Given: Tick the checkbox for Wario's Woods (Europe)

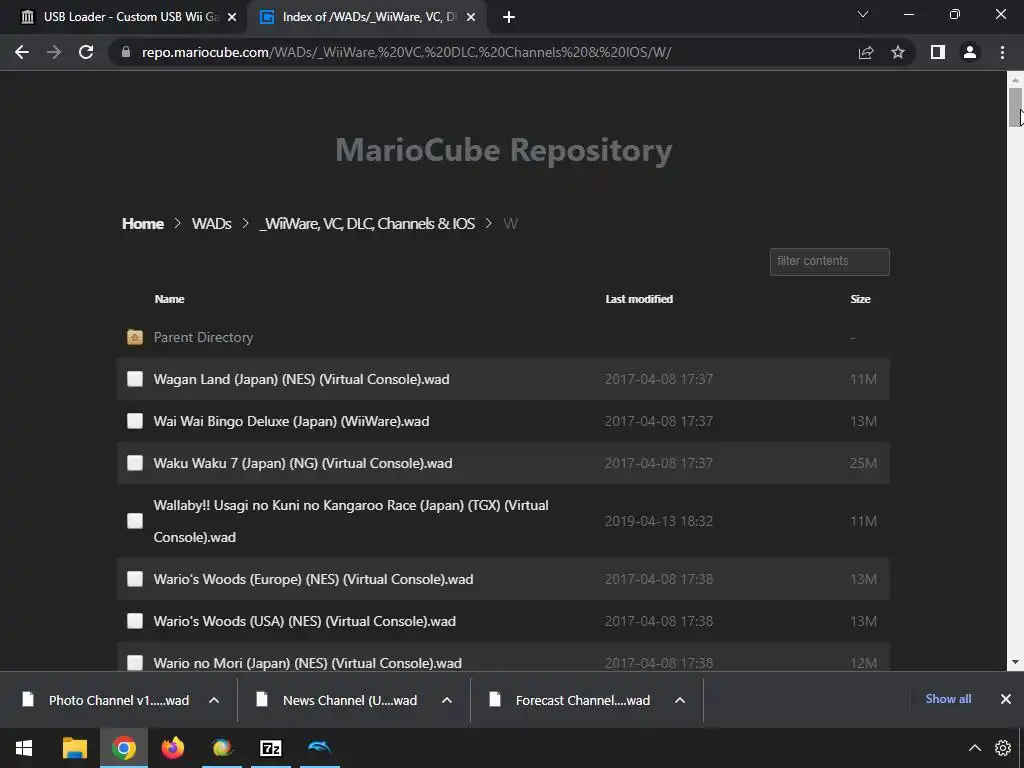Looking at the screenshot, I should 135,579.
